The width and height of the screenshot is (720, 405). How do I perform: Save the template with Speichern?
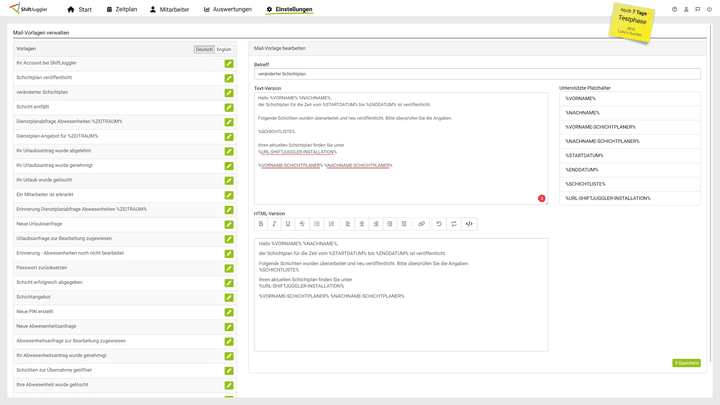pyautogui.click(x=686, y=363)
